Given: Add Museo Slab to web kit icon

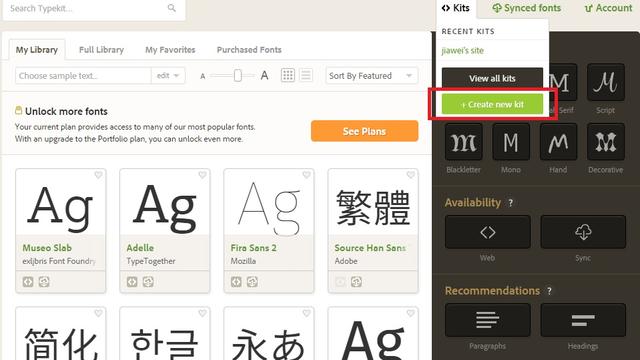Looking at the screenshot, I should point(28,282).
